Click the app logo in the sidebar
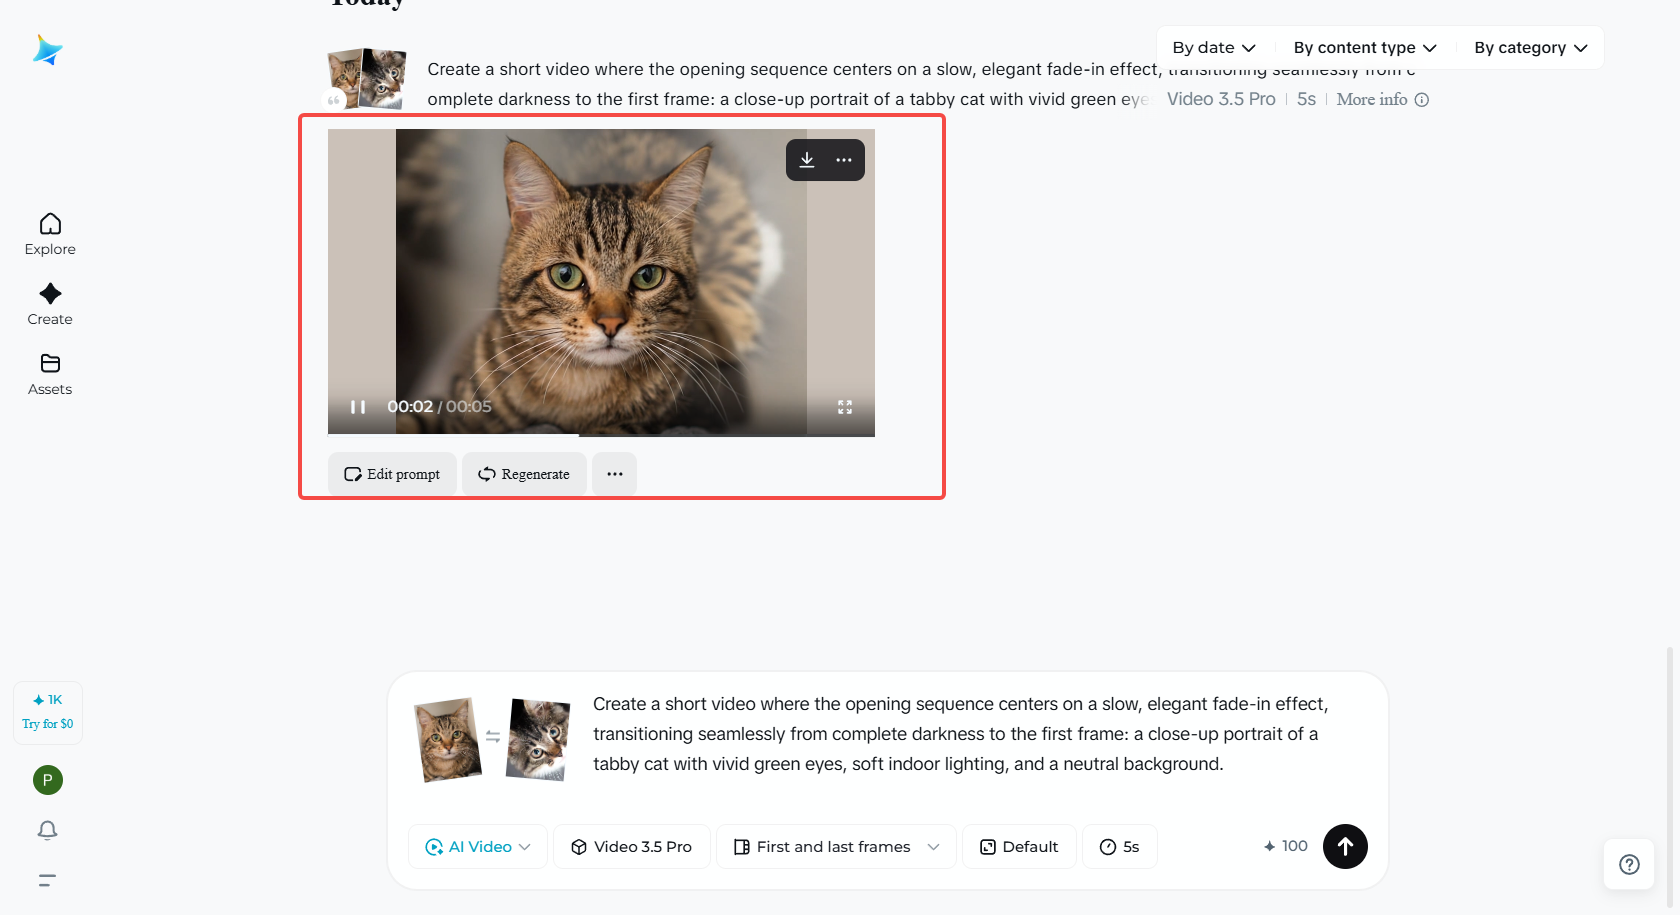The image size is (1680, 915). [x=47, y=49]
